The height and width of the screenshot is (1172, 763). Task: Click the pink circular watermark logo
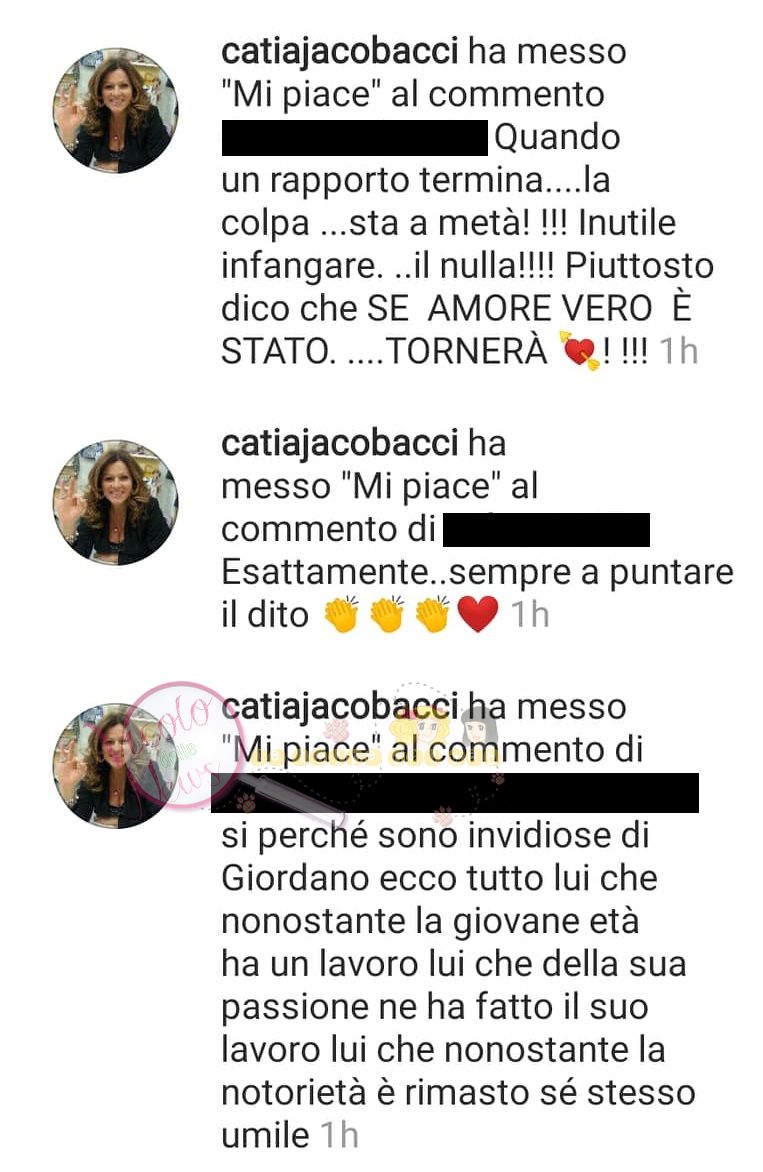coord(178,745)
